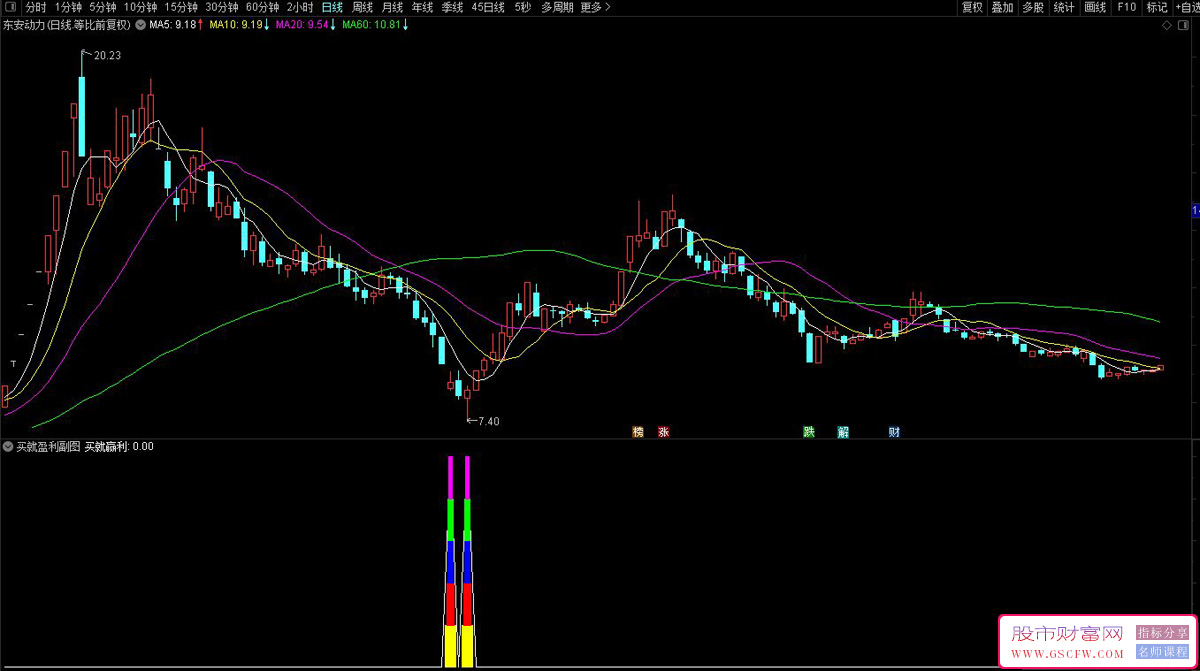The image size is (1200, 671).
Task: Click the 买就赢利: 0.00 value
Action: click(119, 446)
